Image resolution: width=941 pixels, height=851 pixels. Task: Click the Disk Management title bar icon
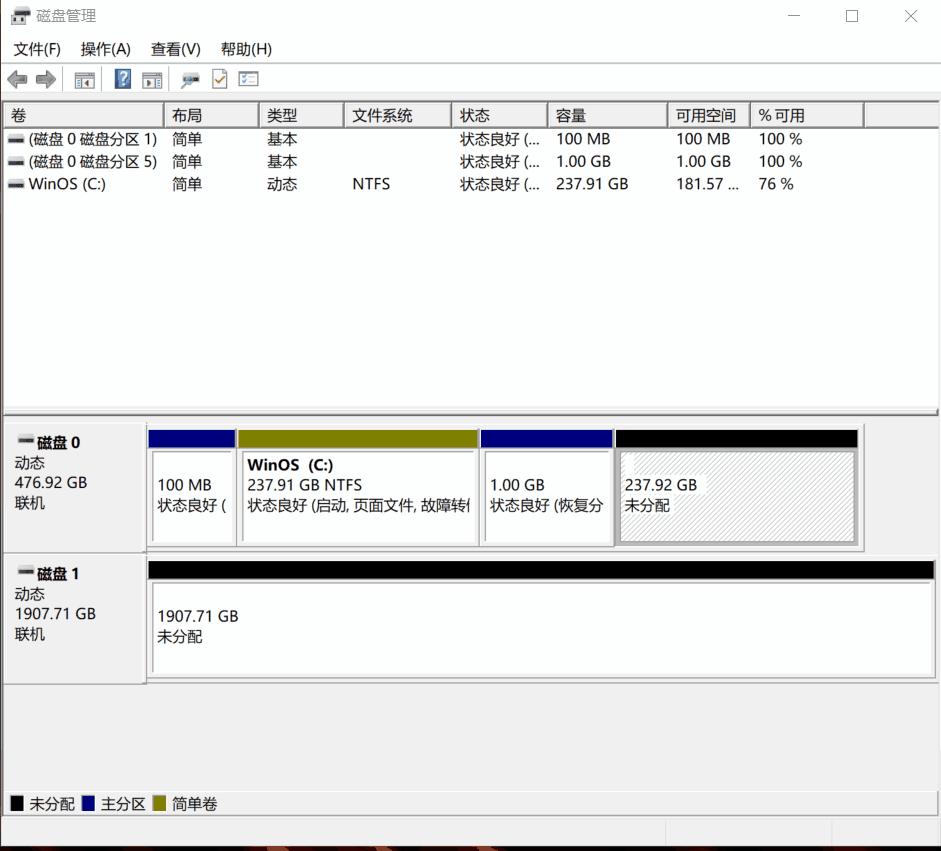20,16
